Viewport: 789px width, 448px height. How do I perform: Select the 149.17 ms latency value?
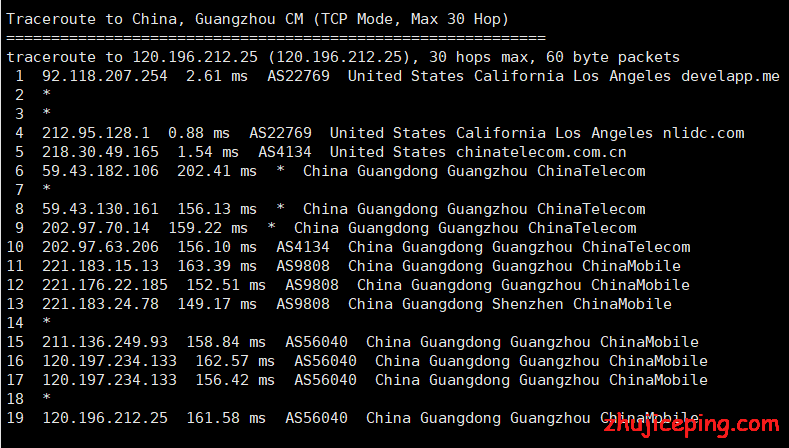coord(217,304)
